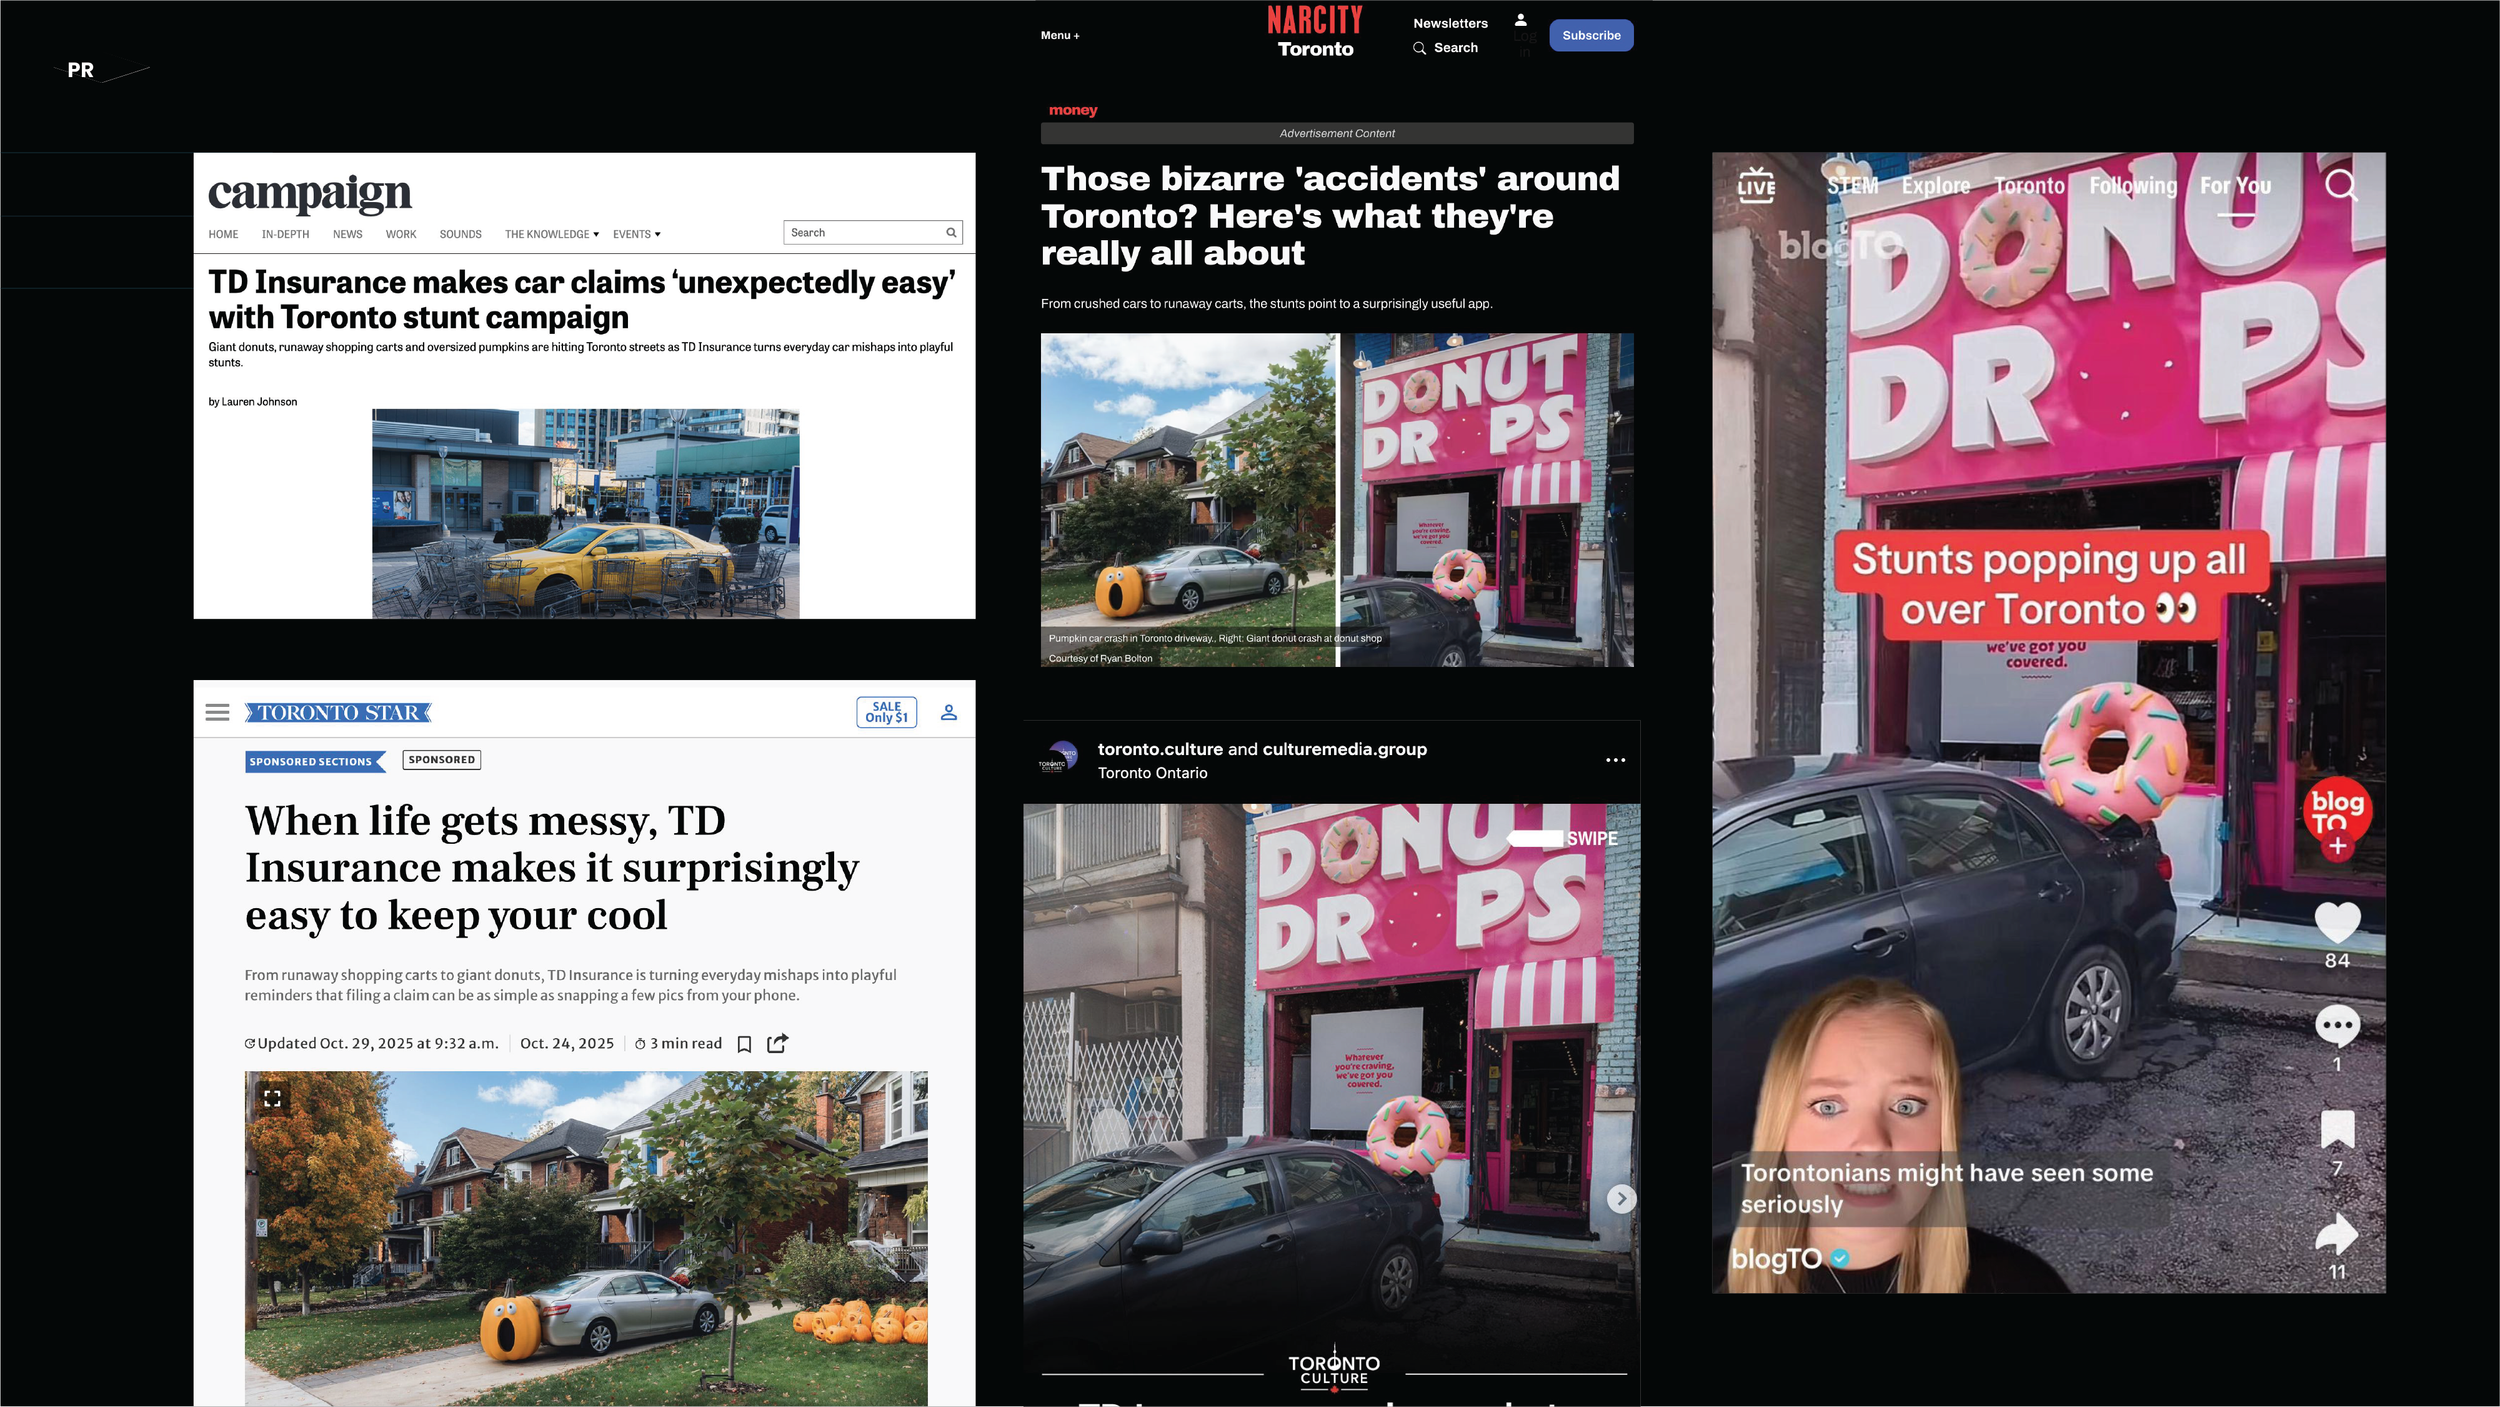Open the Toronto Star hamburger menu
2500x1407 pixels.
click(x=217, y=712)
